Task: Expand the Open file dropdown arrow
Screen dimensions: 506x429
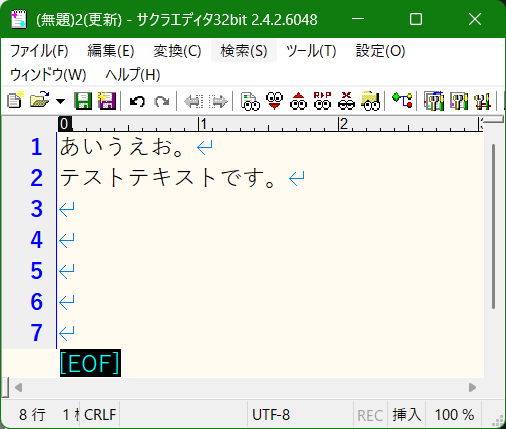Action: [x=60, y=101]
